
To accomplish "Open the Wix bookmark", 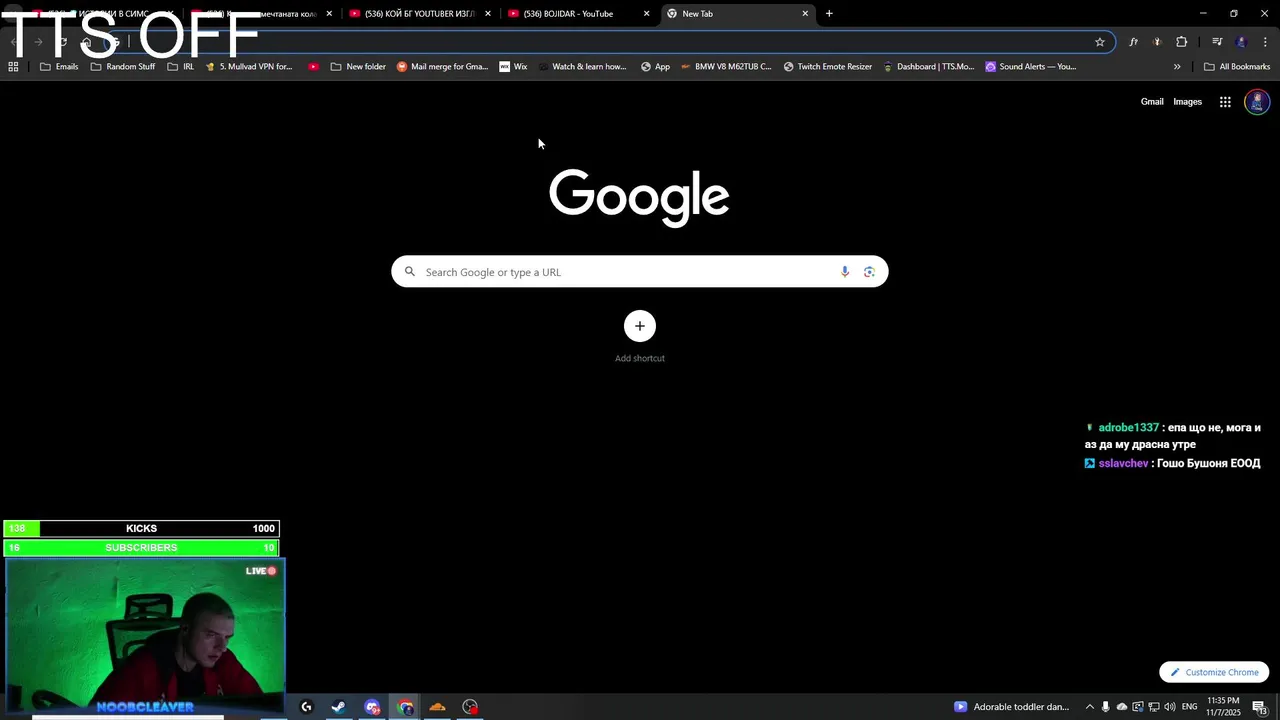I will [x=513, y=67].
